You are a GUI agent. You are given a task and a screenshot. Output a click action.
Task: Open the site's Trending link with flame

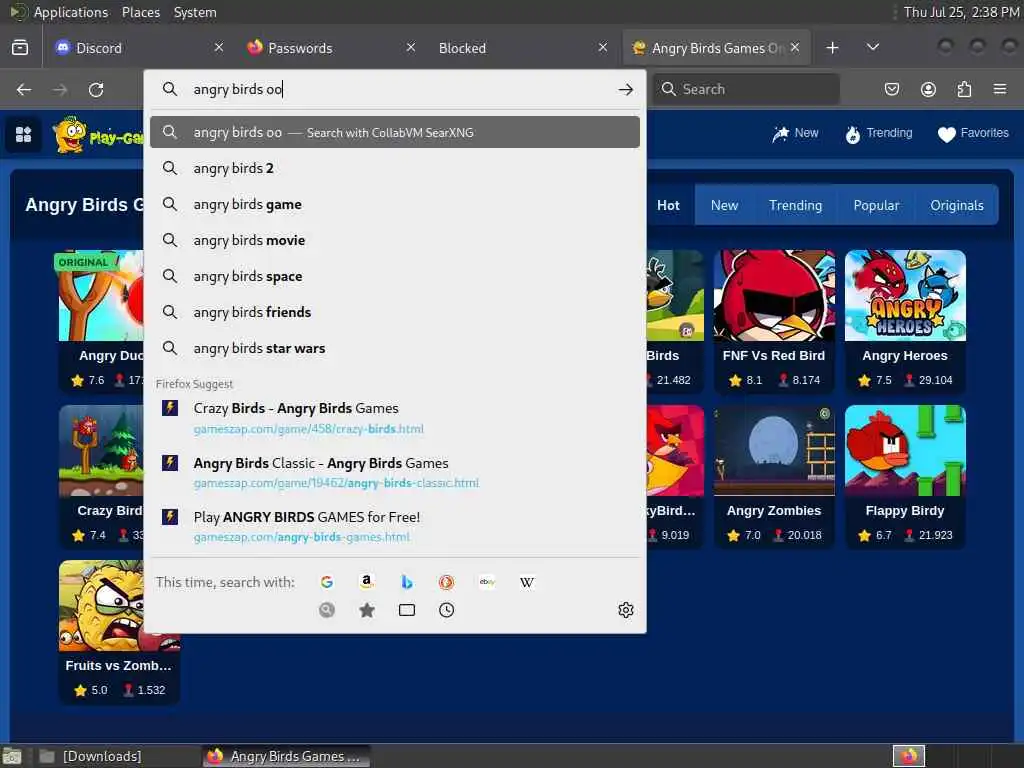point(879,133)
